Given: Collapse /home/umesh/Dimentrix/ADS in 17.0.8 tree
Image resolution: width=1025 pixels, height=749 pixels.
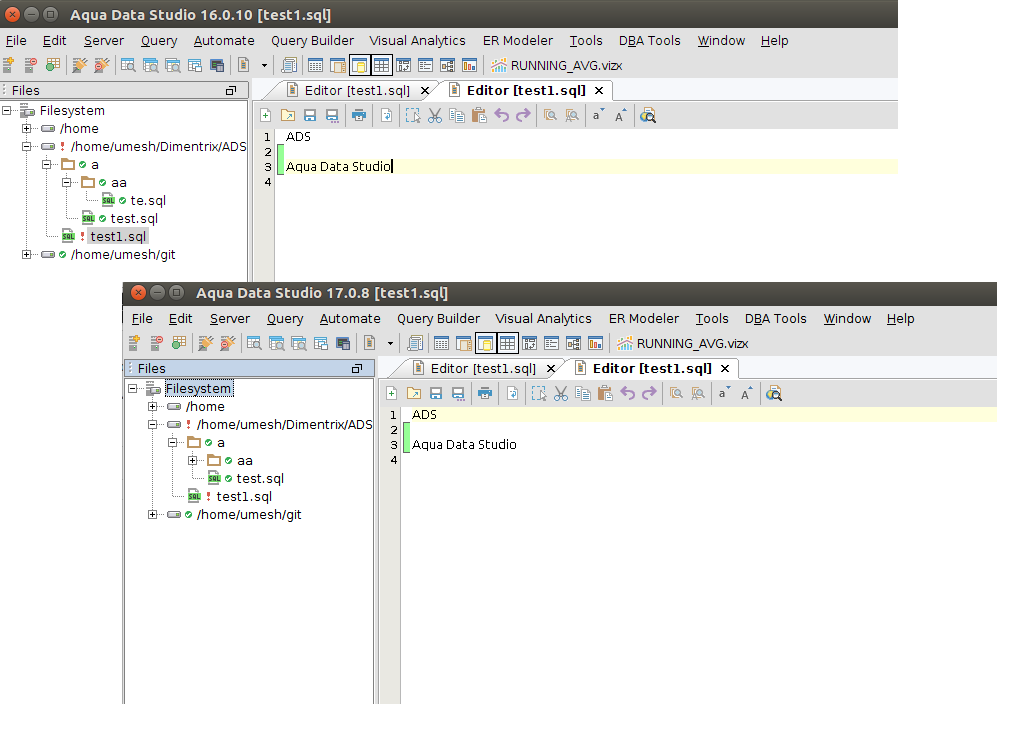Looking at the screenshot, I should pyautogui.click(x=152, y=424).
